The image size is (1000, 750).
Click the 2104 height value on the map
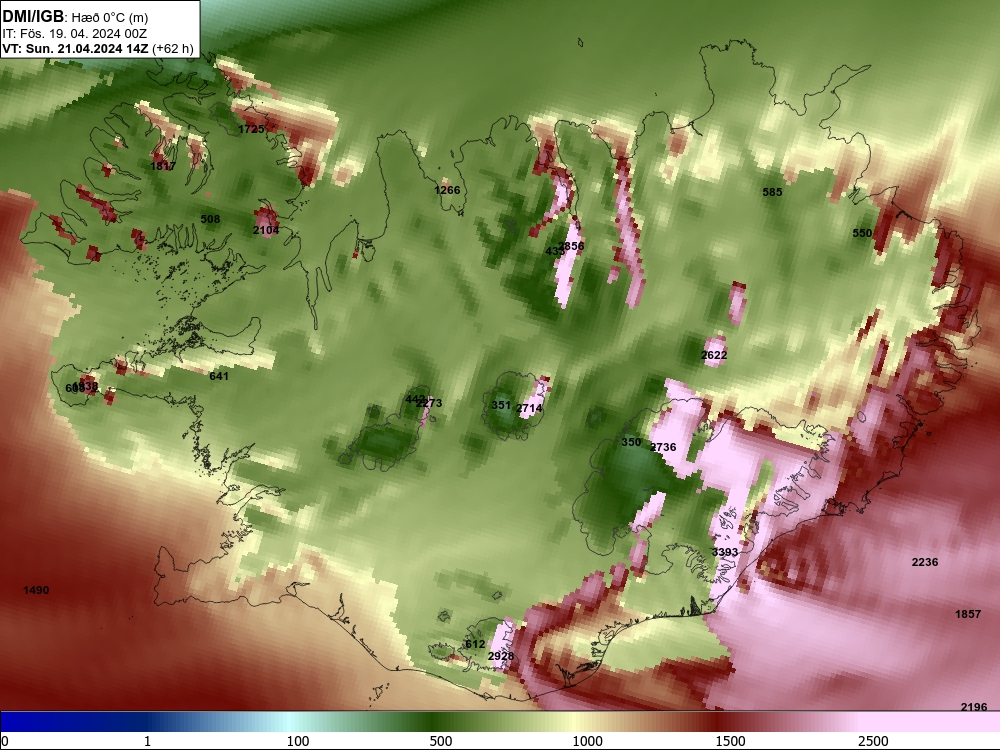pos(266,230)
